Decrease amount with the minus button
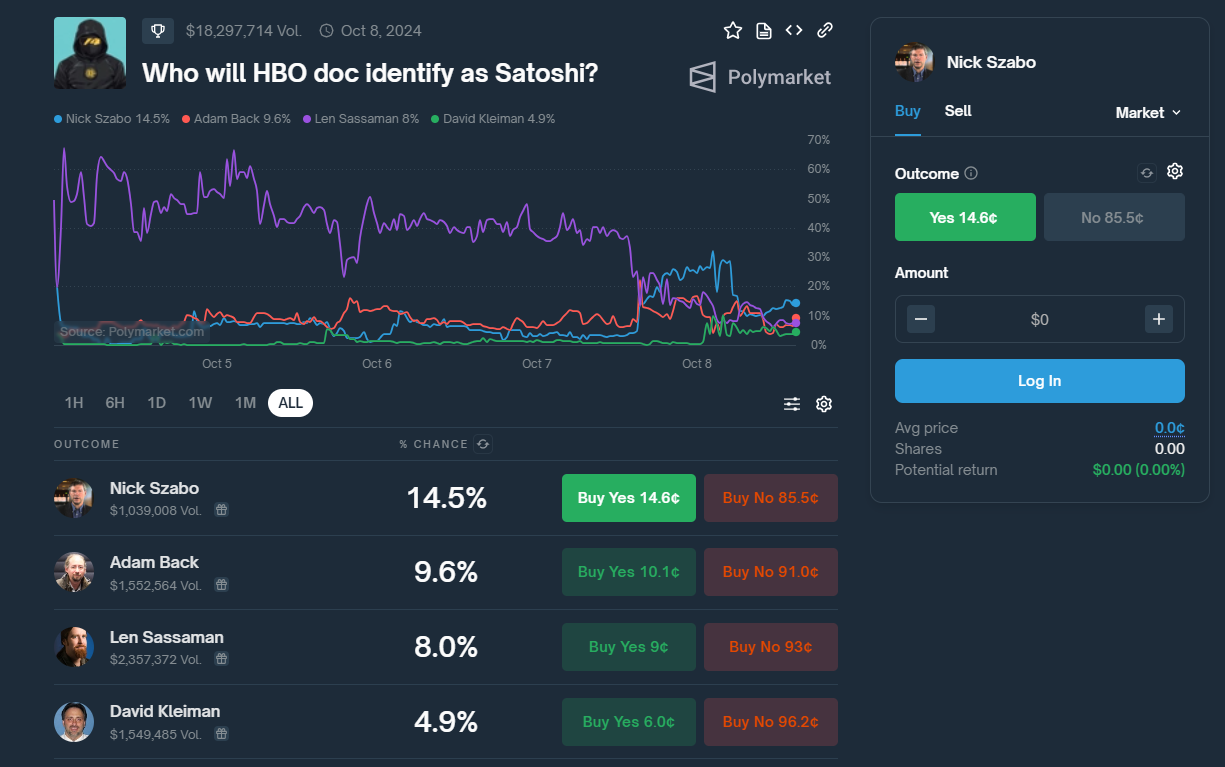 pyautogui.click(x=921, y=319)
